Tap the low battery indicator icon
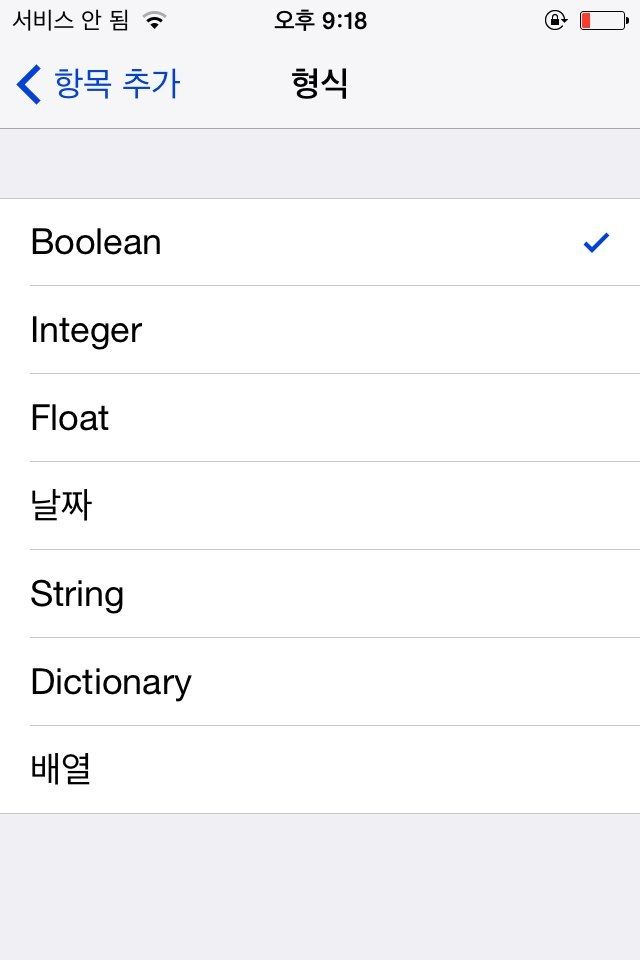 [x=604, y=21]
